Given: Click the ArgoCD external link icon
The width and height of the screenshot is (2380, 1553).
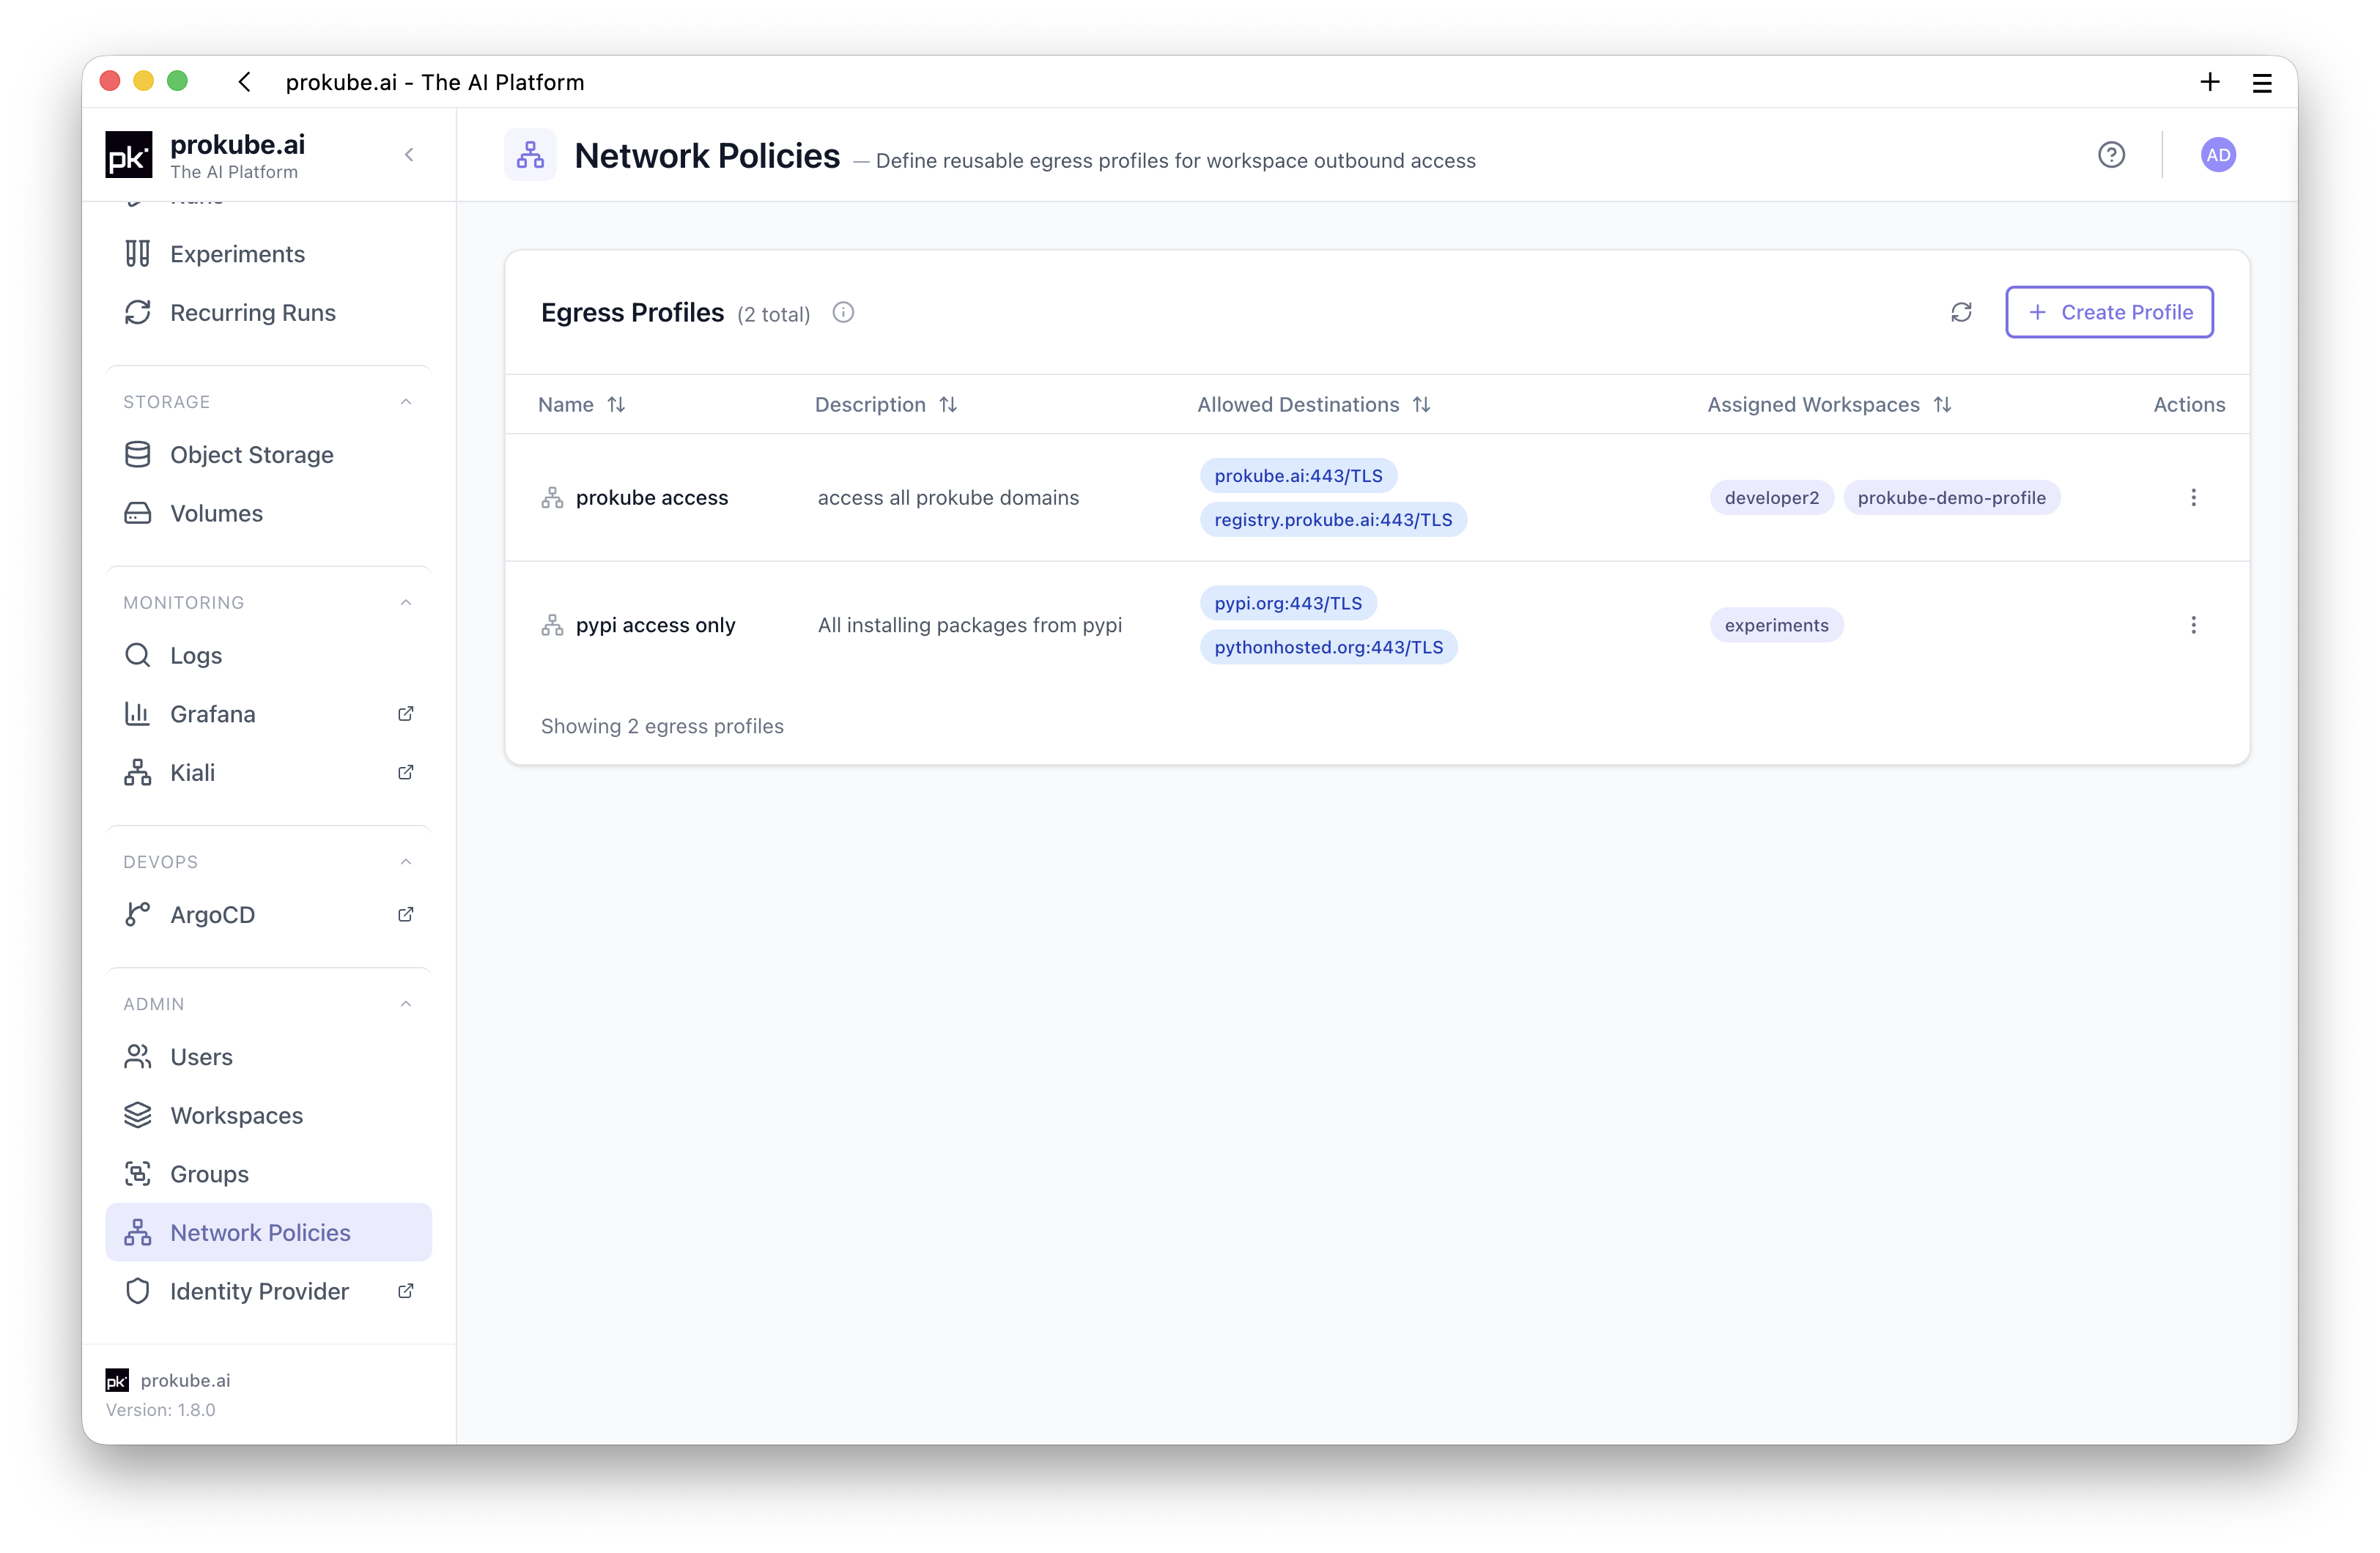Looking at the screenshot, I should pos(406,915).
